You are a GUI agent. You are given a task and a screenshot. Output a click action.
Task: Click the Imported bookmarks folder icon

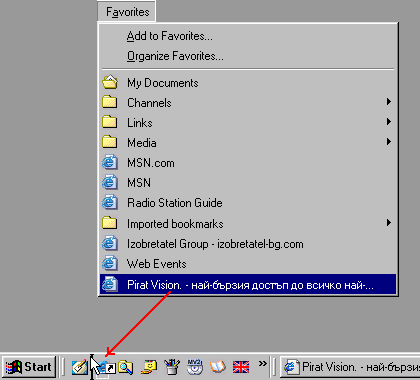(x=110, y=223)
